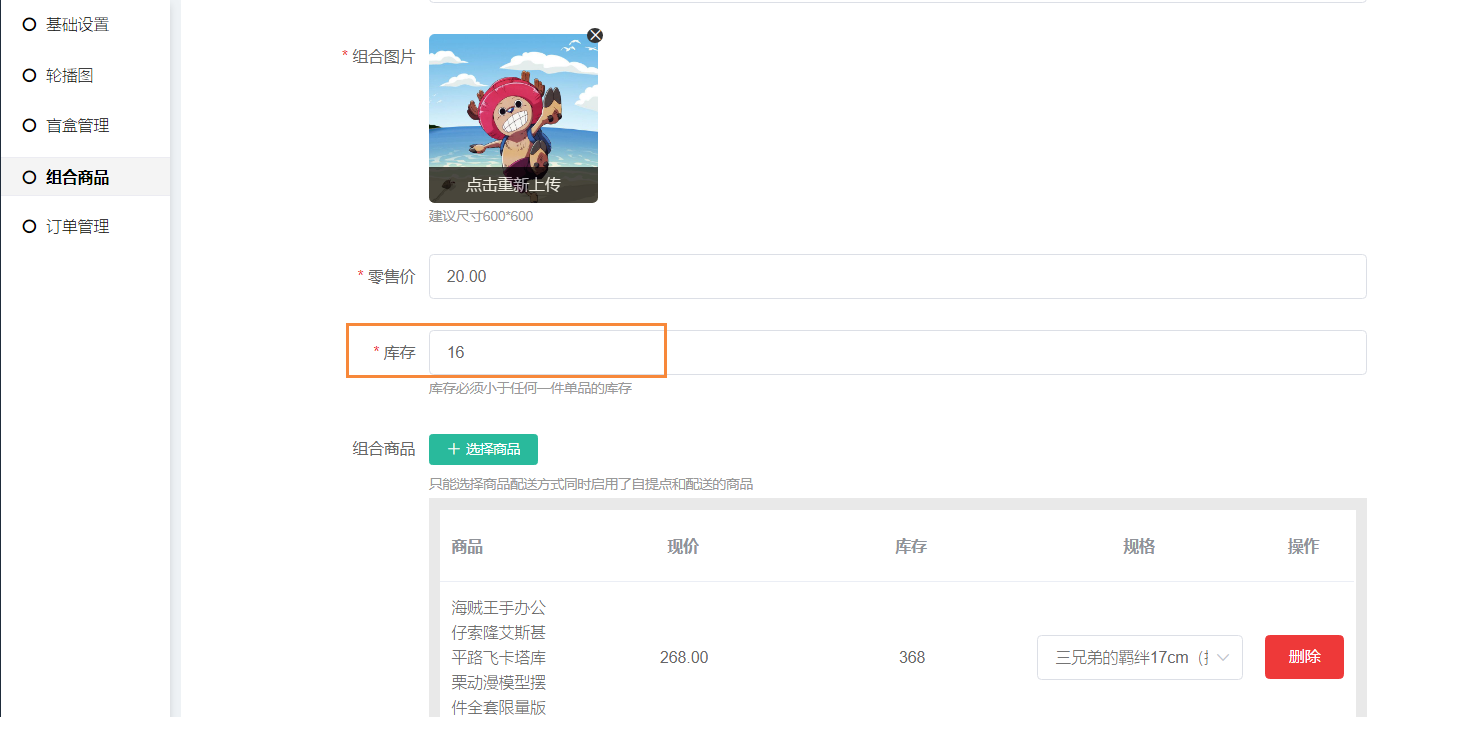
Task: Click the 库存 value 368 in table
Action: [912, 657]
